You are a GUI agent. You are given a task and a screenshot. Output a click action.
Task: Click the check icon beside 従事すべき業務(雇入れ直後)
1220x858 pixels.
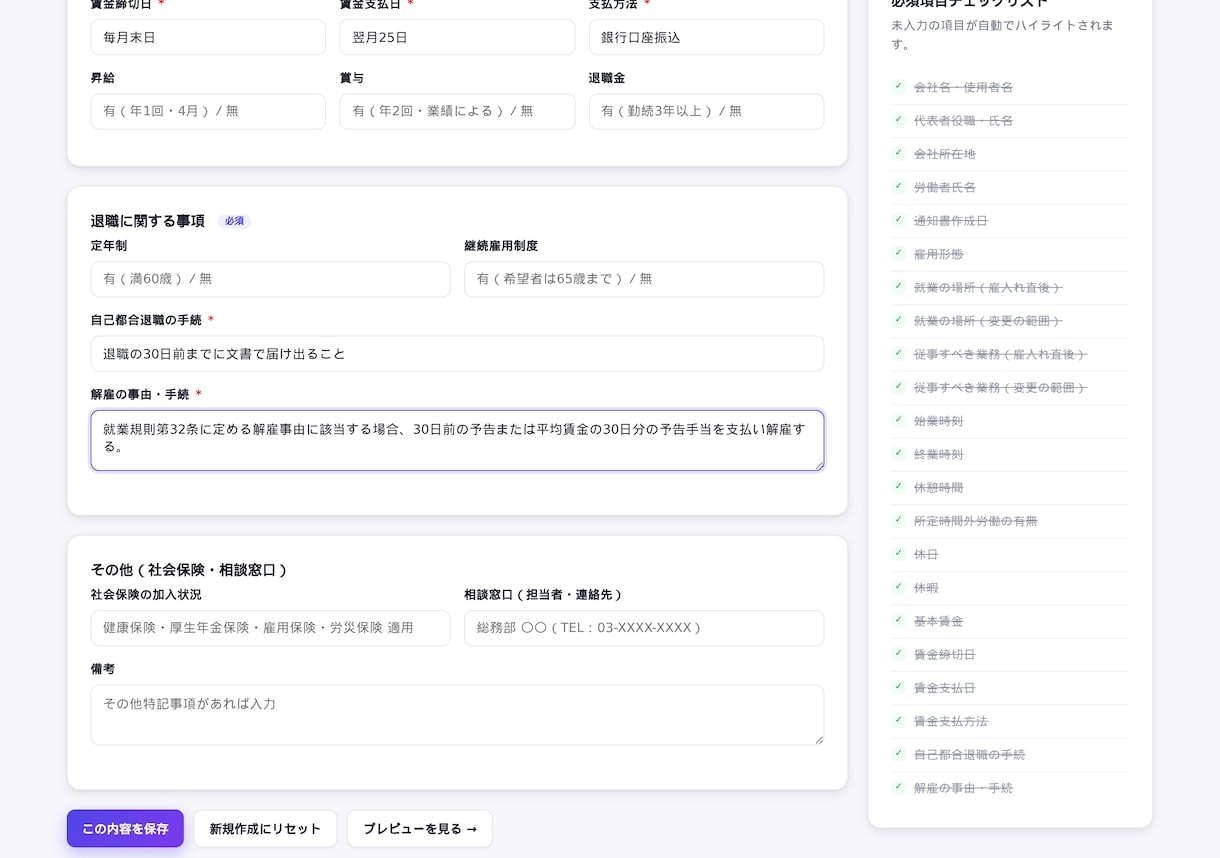click(x=898, y=354)
